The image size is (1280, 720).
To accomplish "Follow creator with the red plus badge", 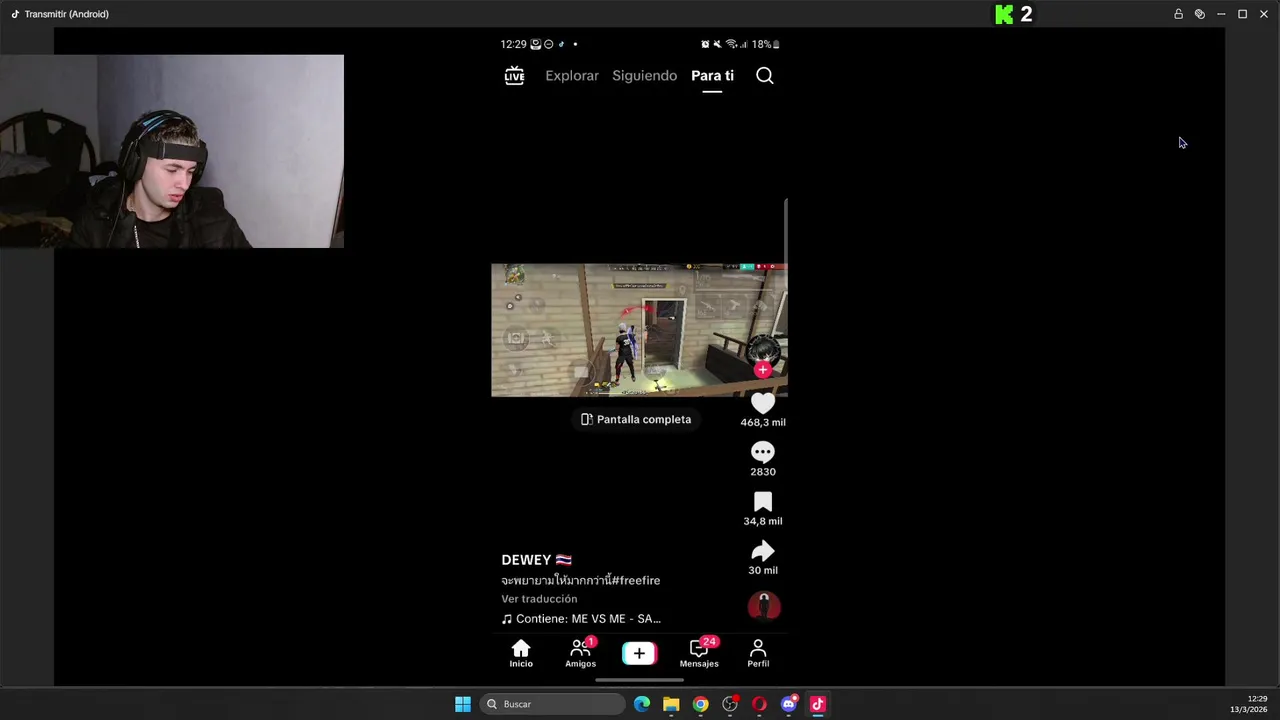I will coord(763,370).
